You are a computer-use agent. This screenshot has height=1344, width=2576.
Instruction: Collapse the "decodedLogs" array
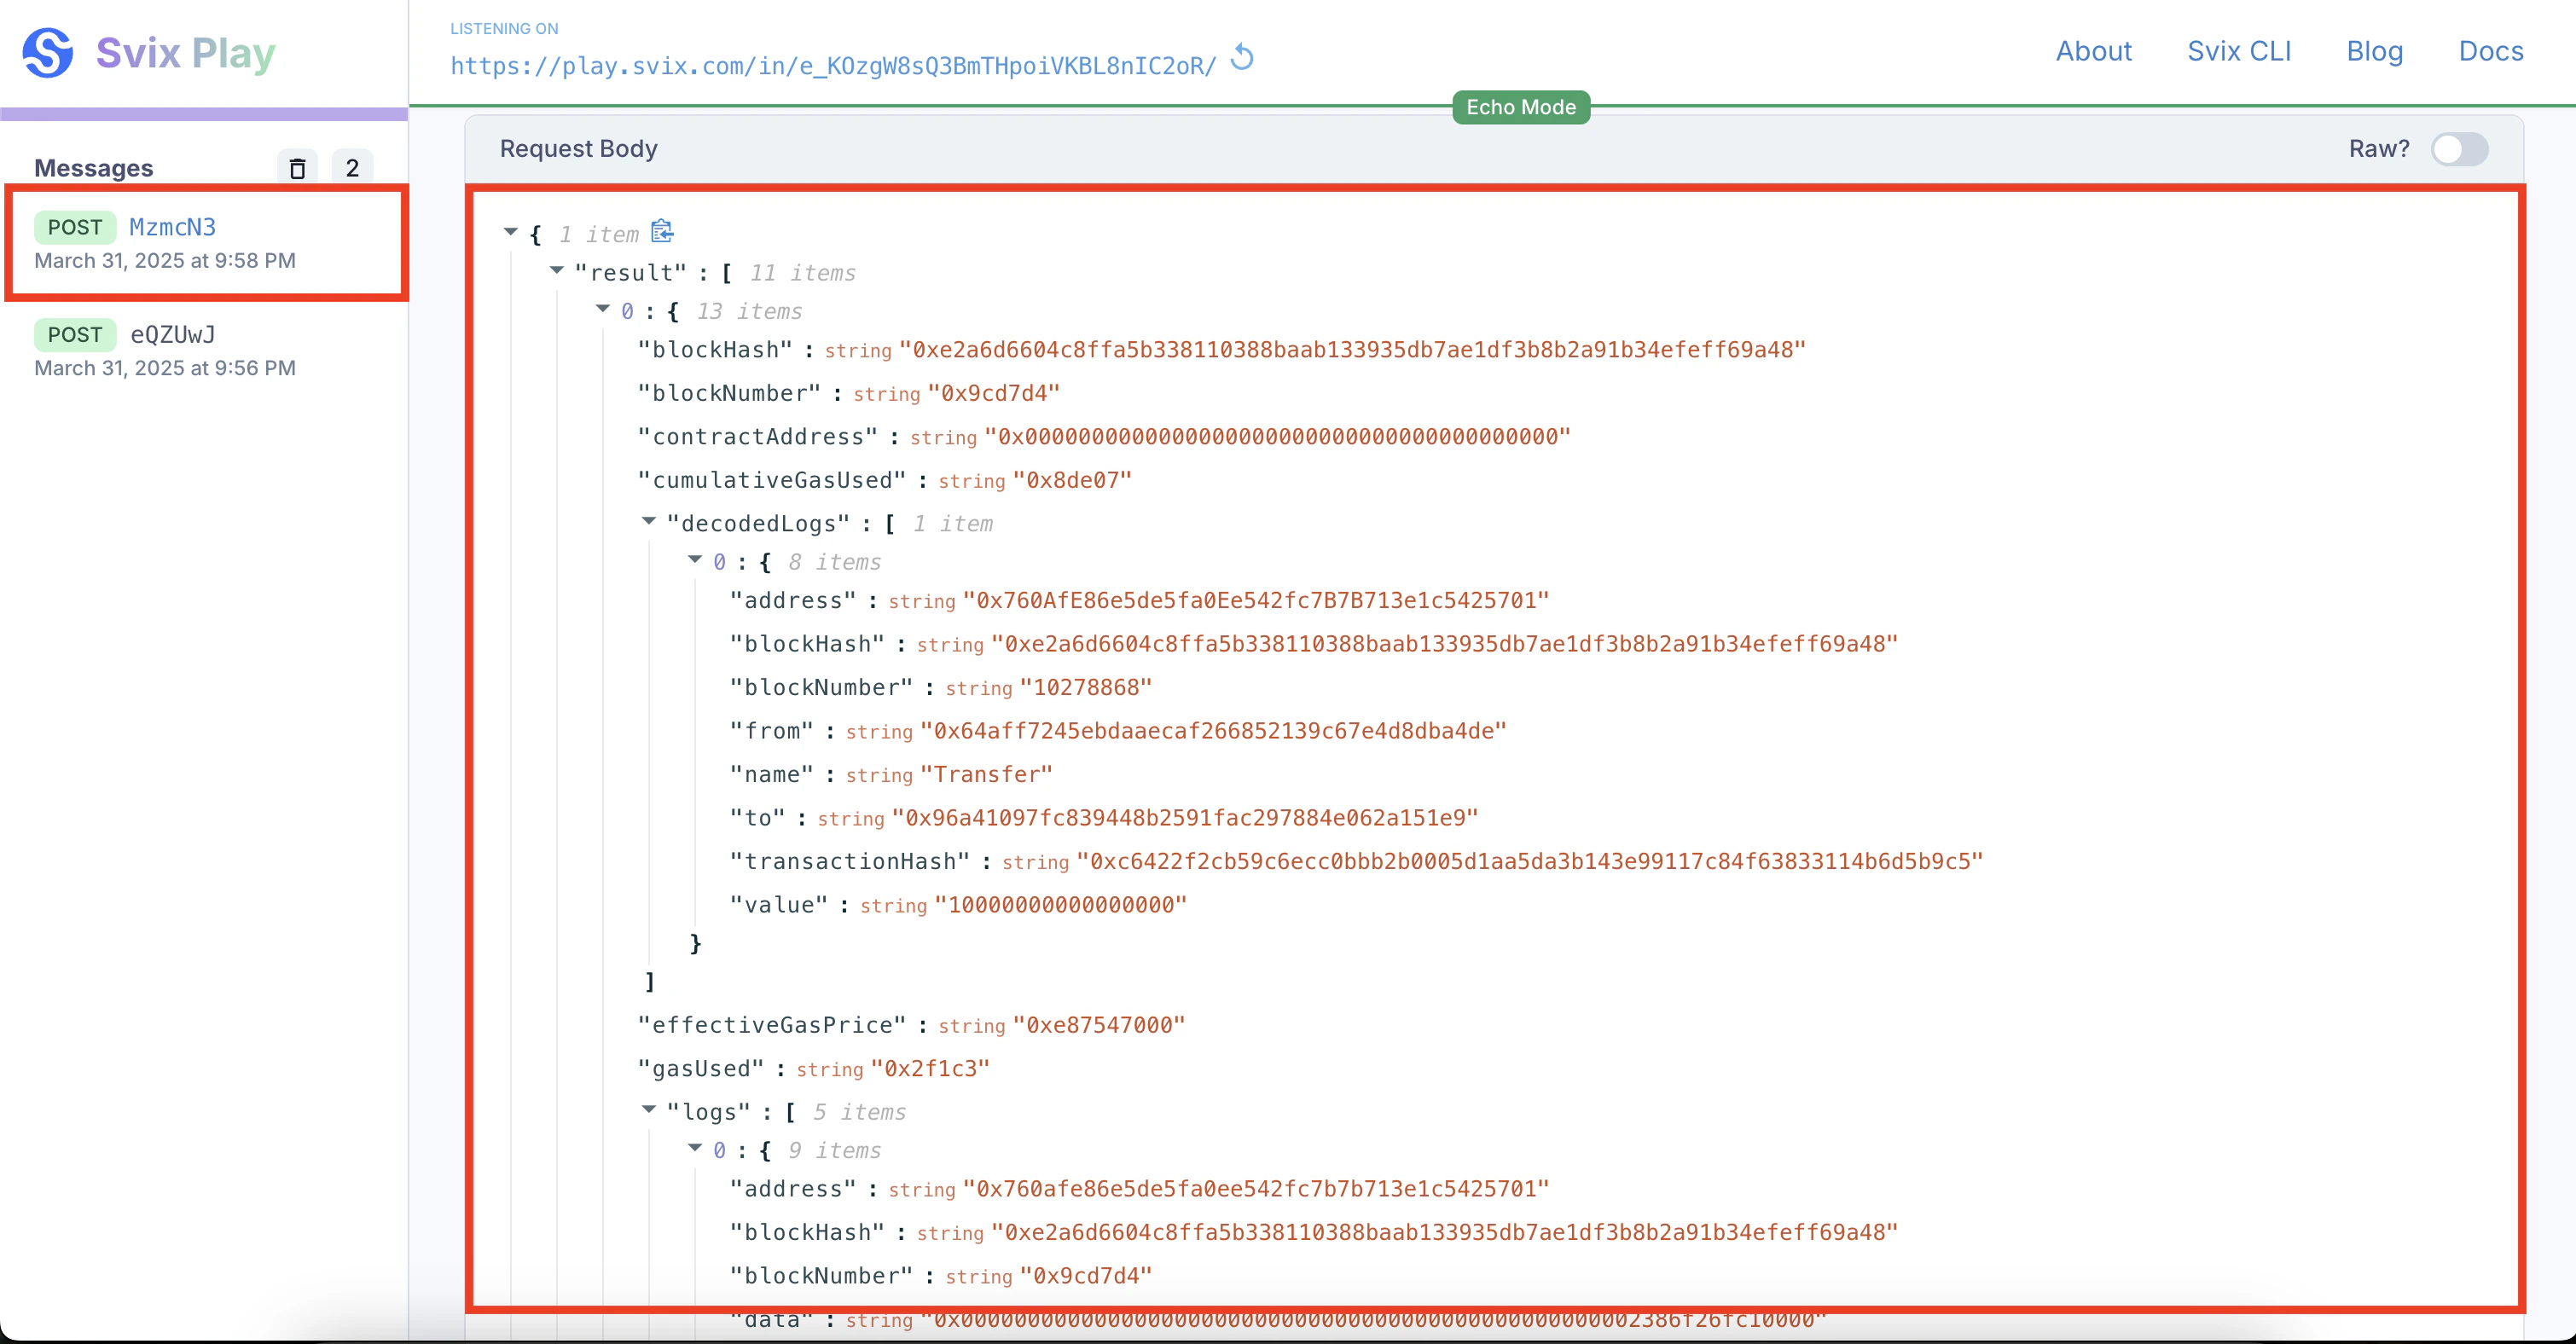tap(649, 521)
